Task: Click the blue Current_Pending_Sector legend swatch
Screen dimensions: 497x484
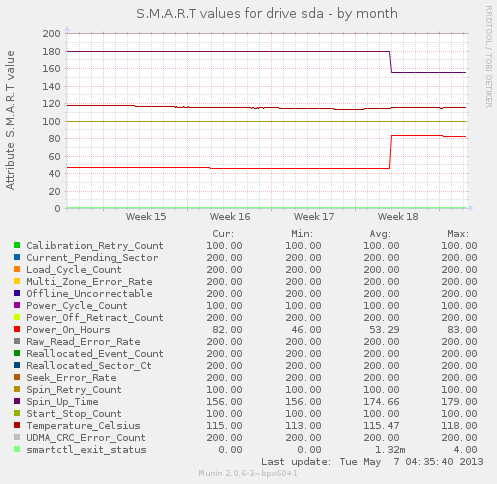Action: coord(17,257)
